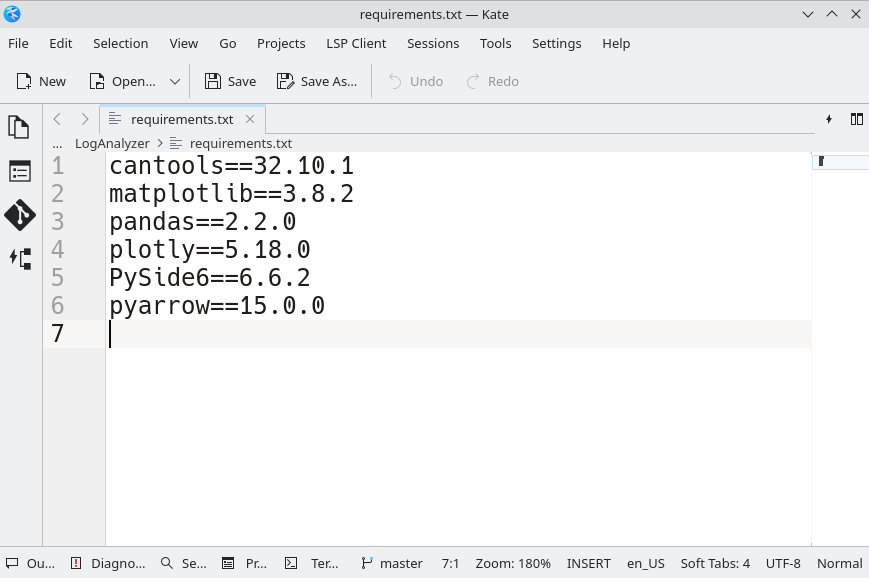Click the Soft Tabs: 4 indicator

pyautogui.click(x=715, y=563)
